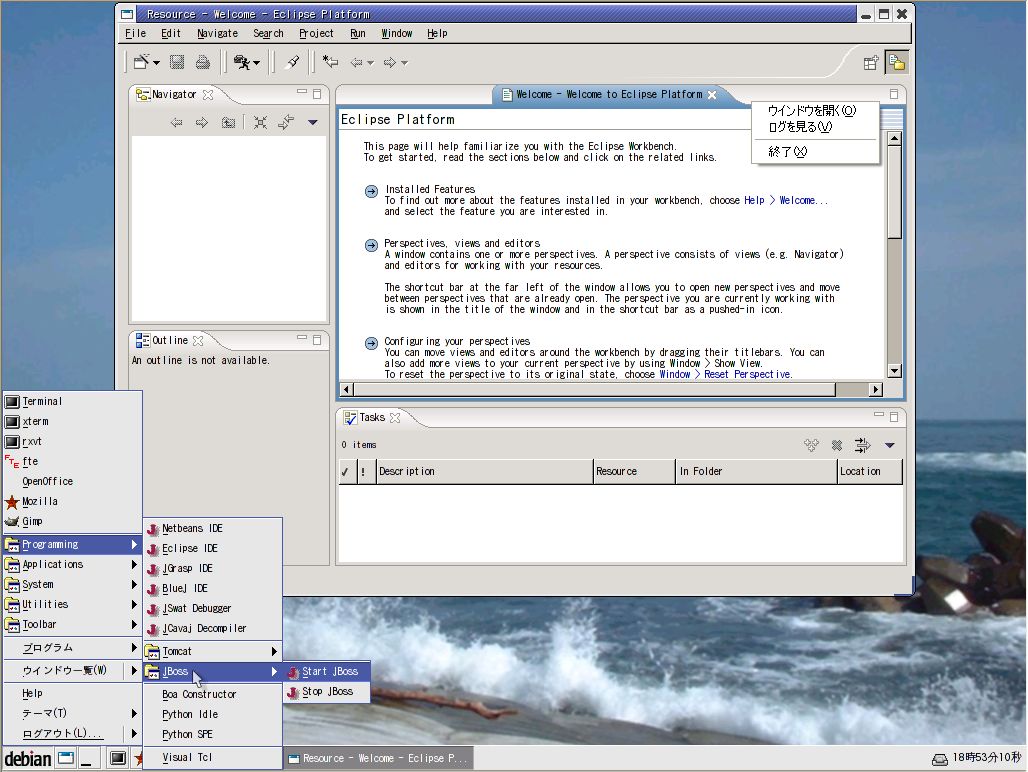Click the Tasks view tab

point(372,417)
